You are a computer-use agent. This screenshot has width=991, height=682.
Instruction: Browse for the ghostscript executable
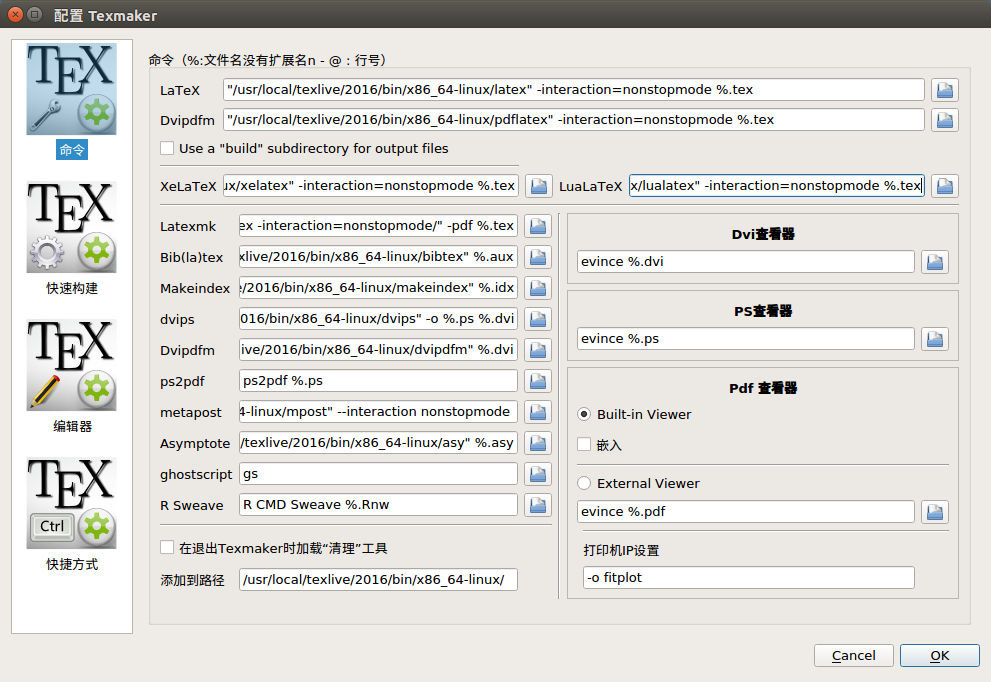pos(538,474)
